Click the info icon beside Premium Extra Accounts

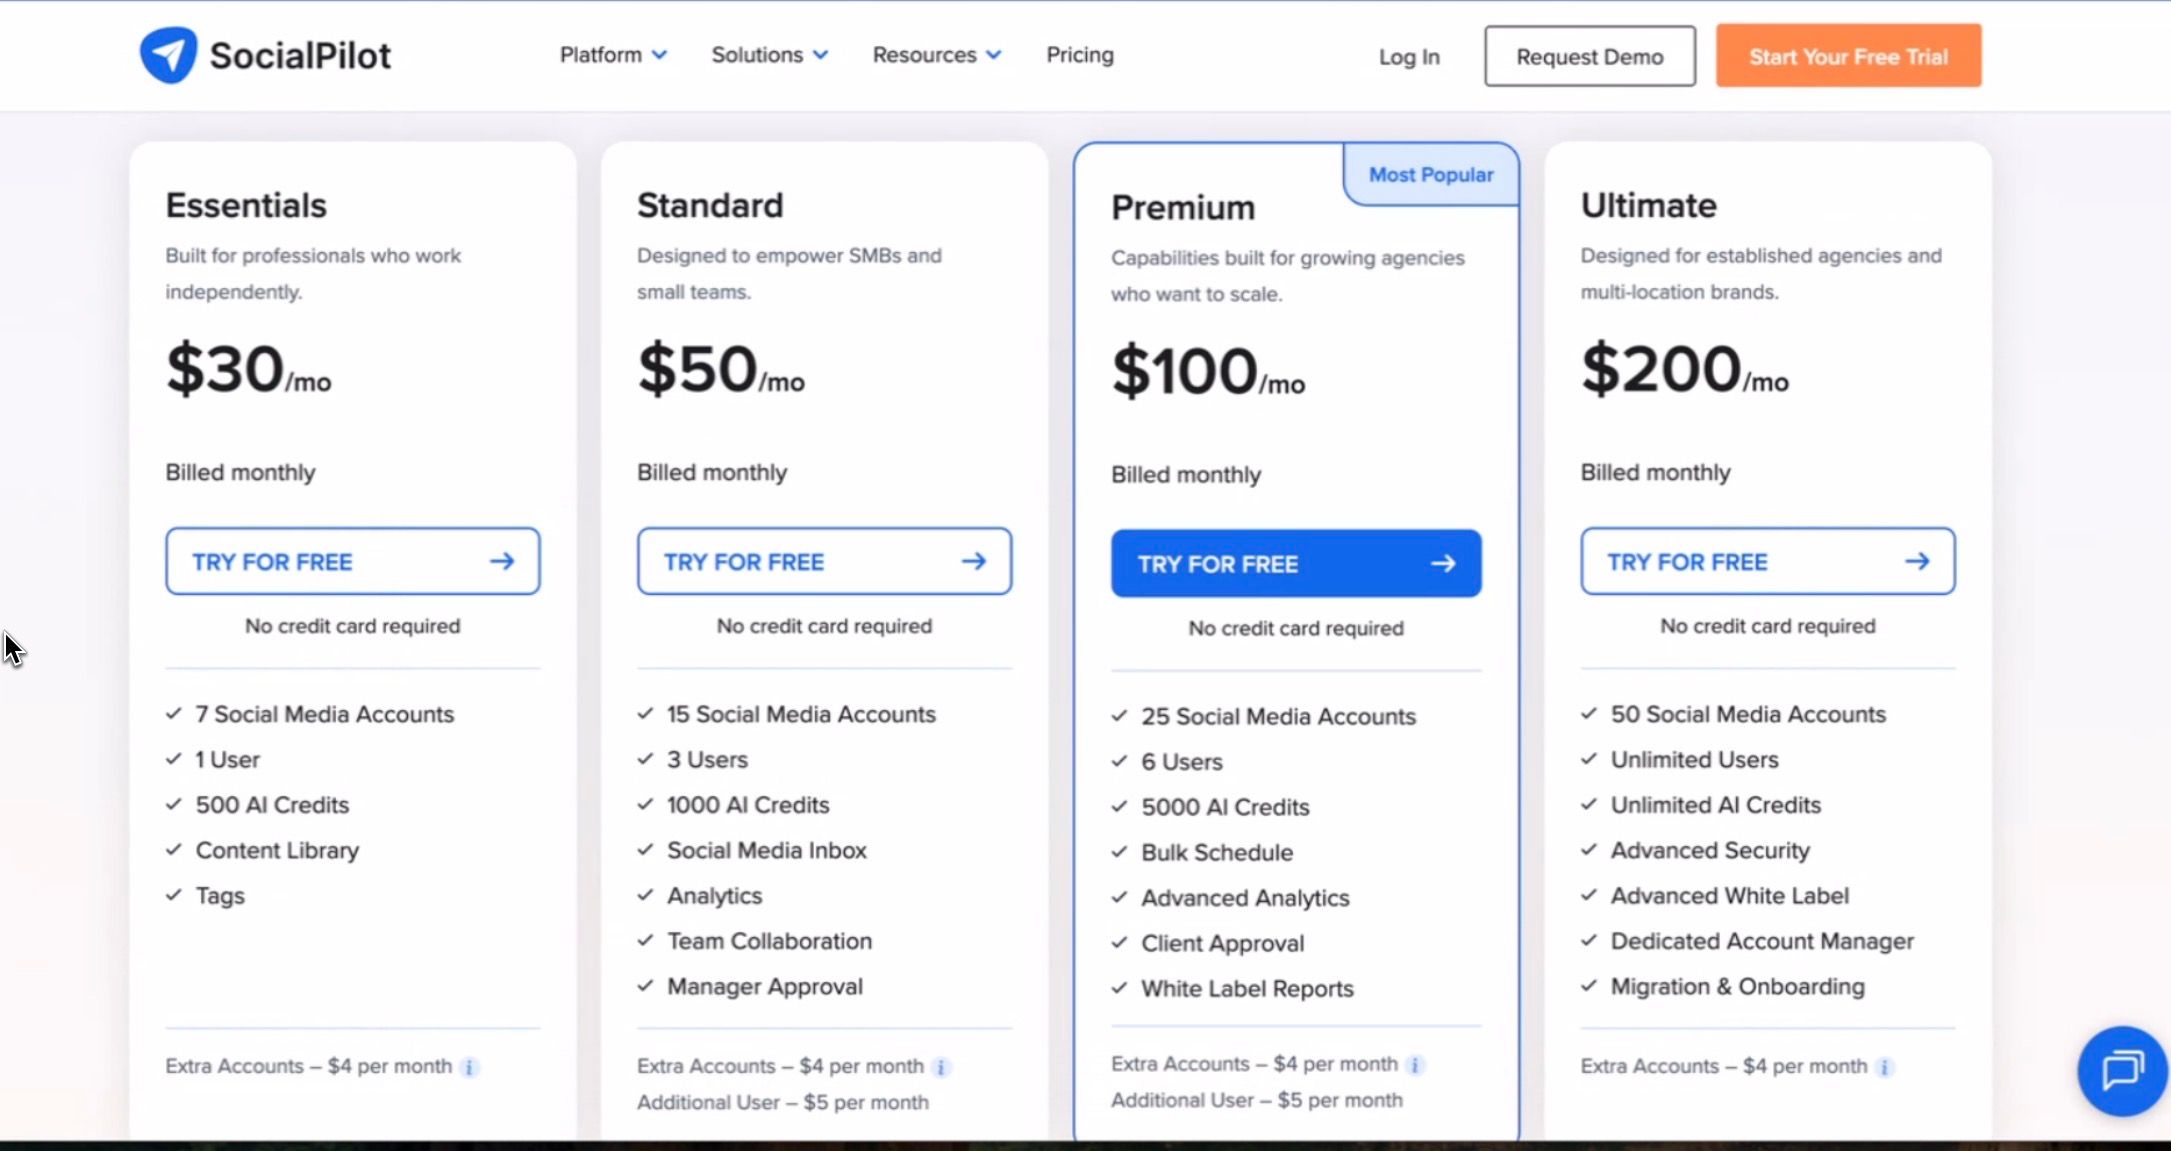(x=1415, y=1065)
